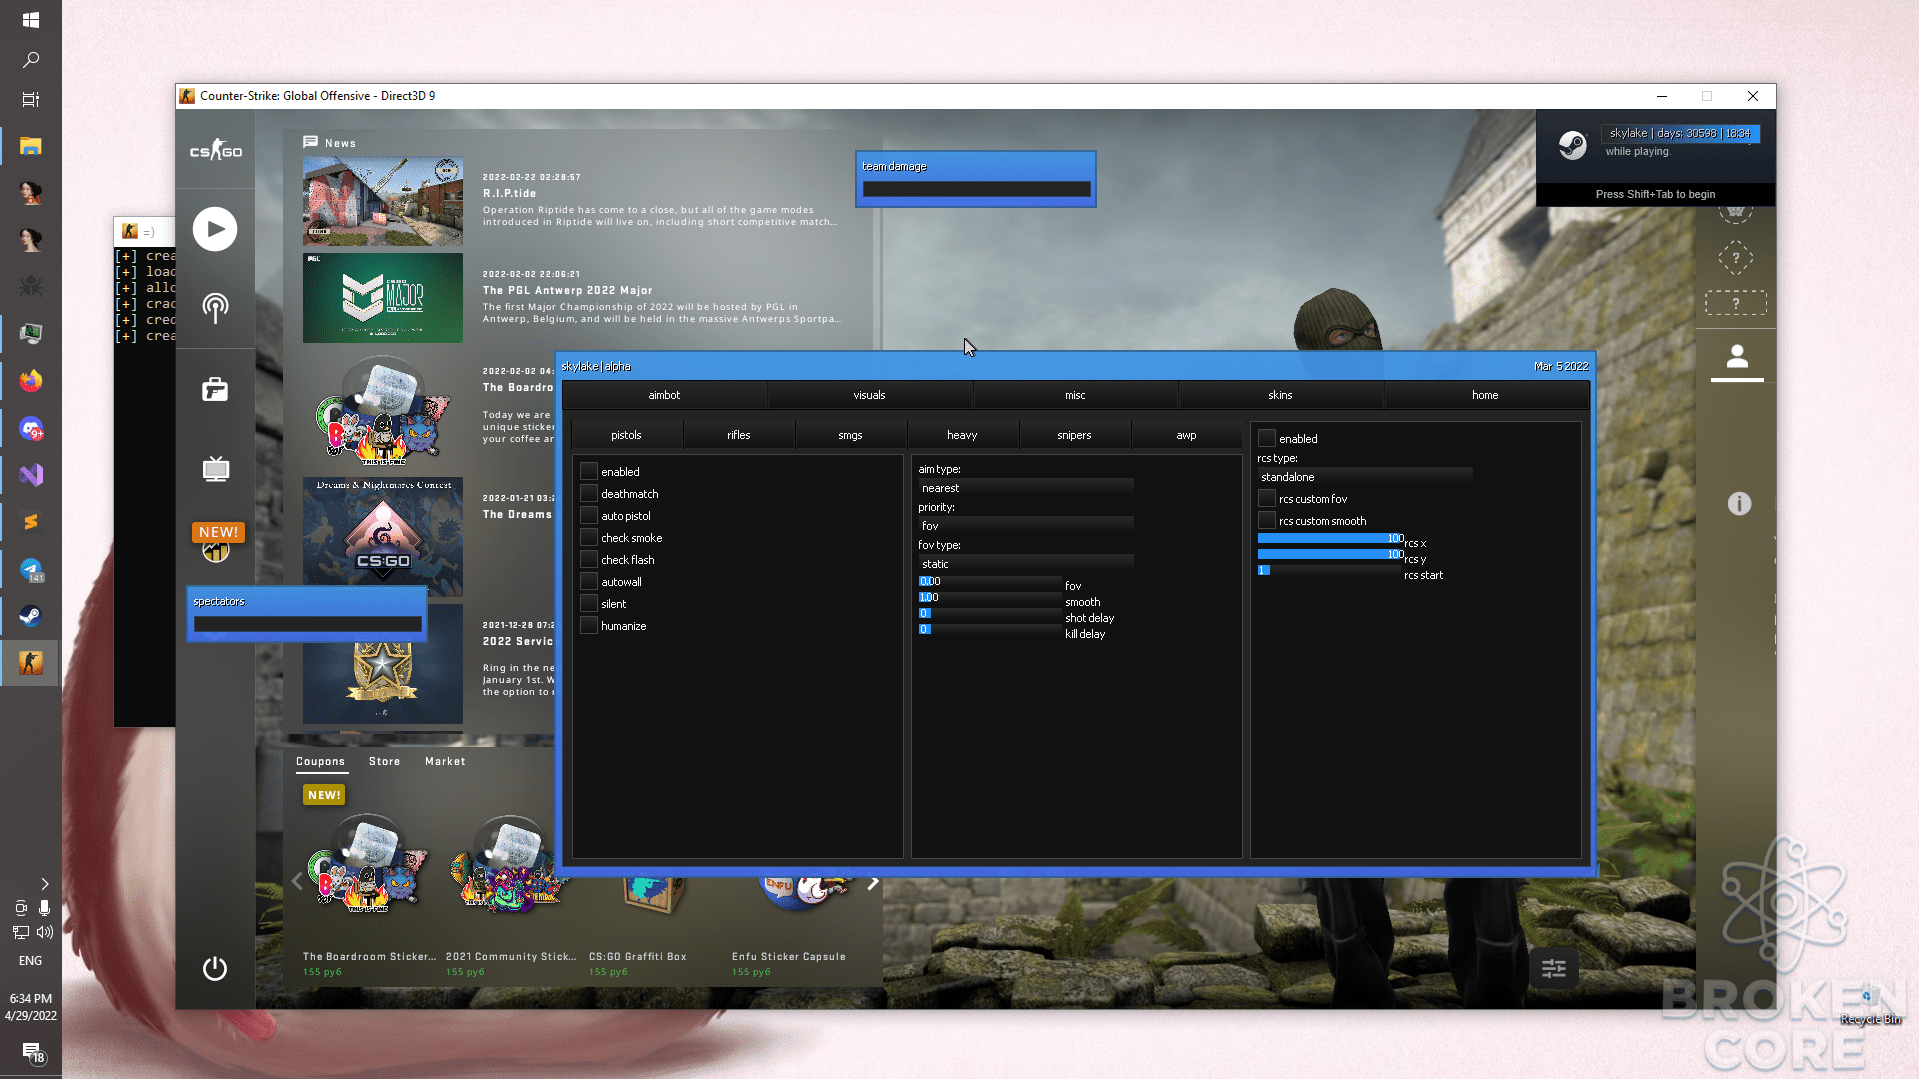Expand hidden taskbar tray chevron
Screen dimensions: 1919x1079
pos(44,884)
